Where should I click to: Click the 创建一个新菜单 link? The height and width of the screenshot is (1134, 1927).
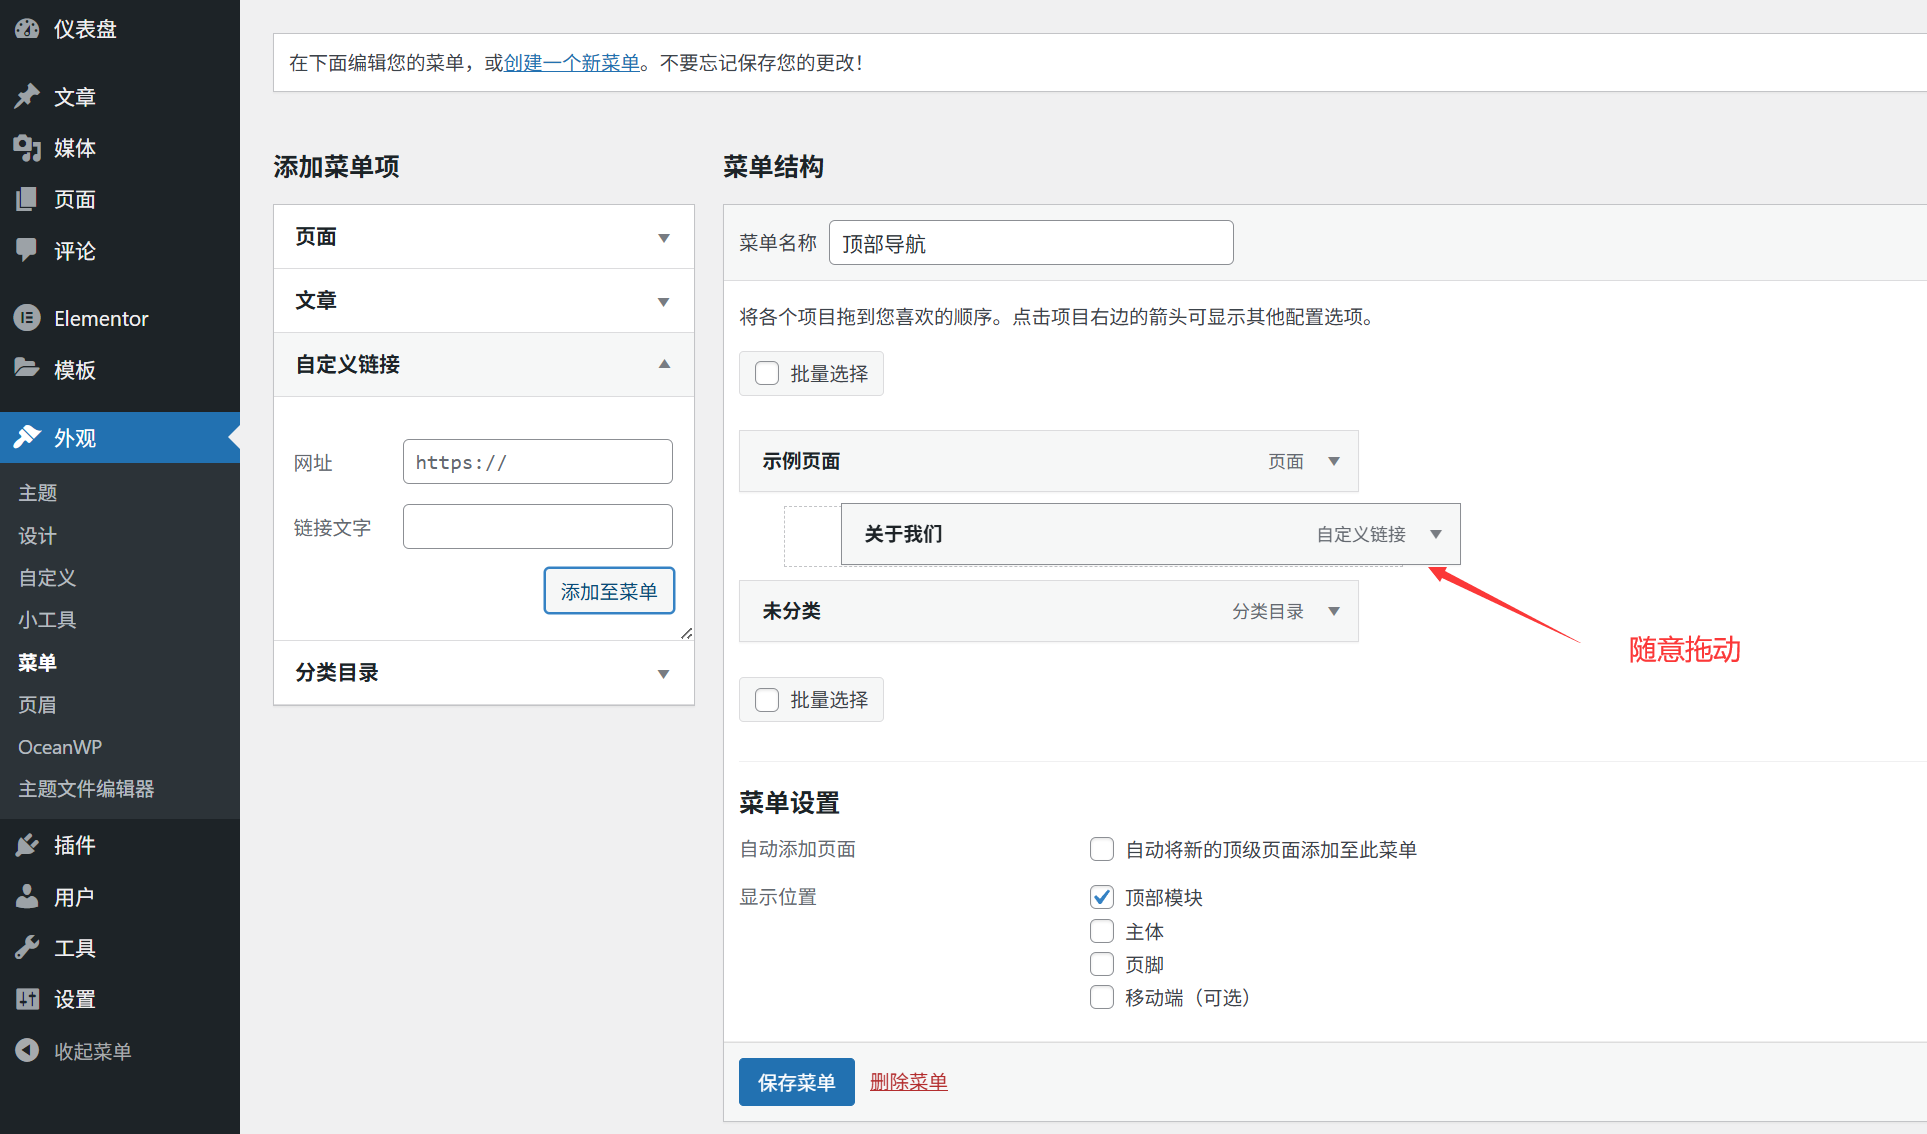572,63
